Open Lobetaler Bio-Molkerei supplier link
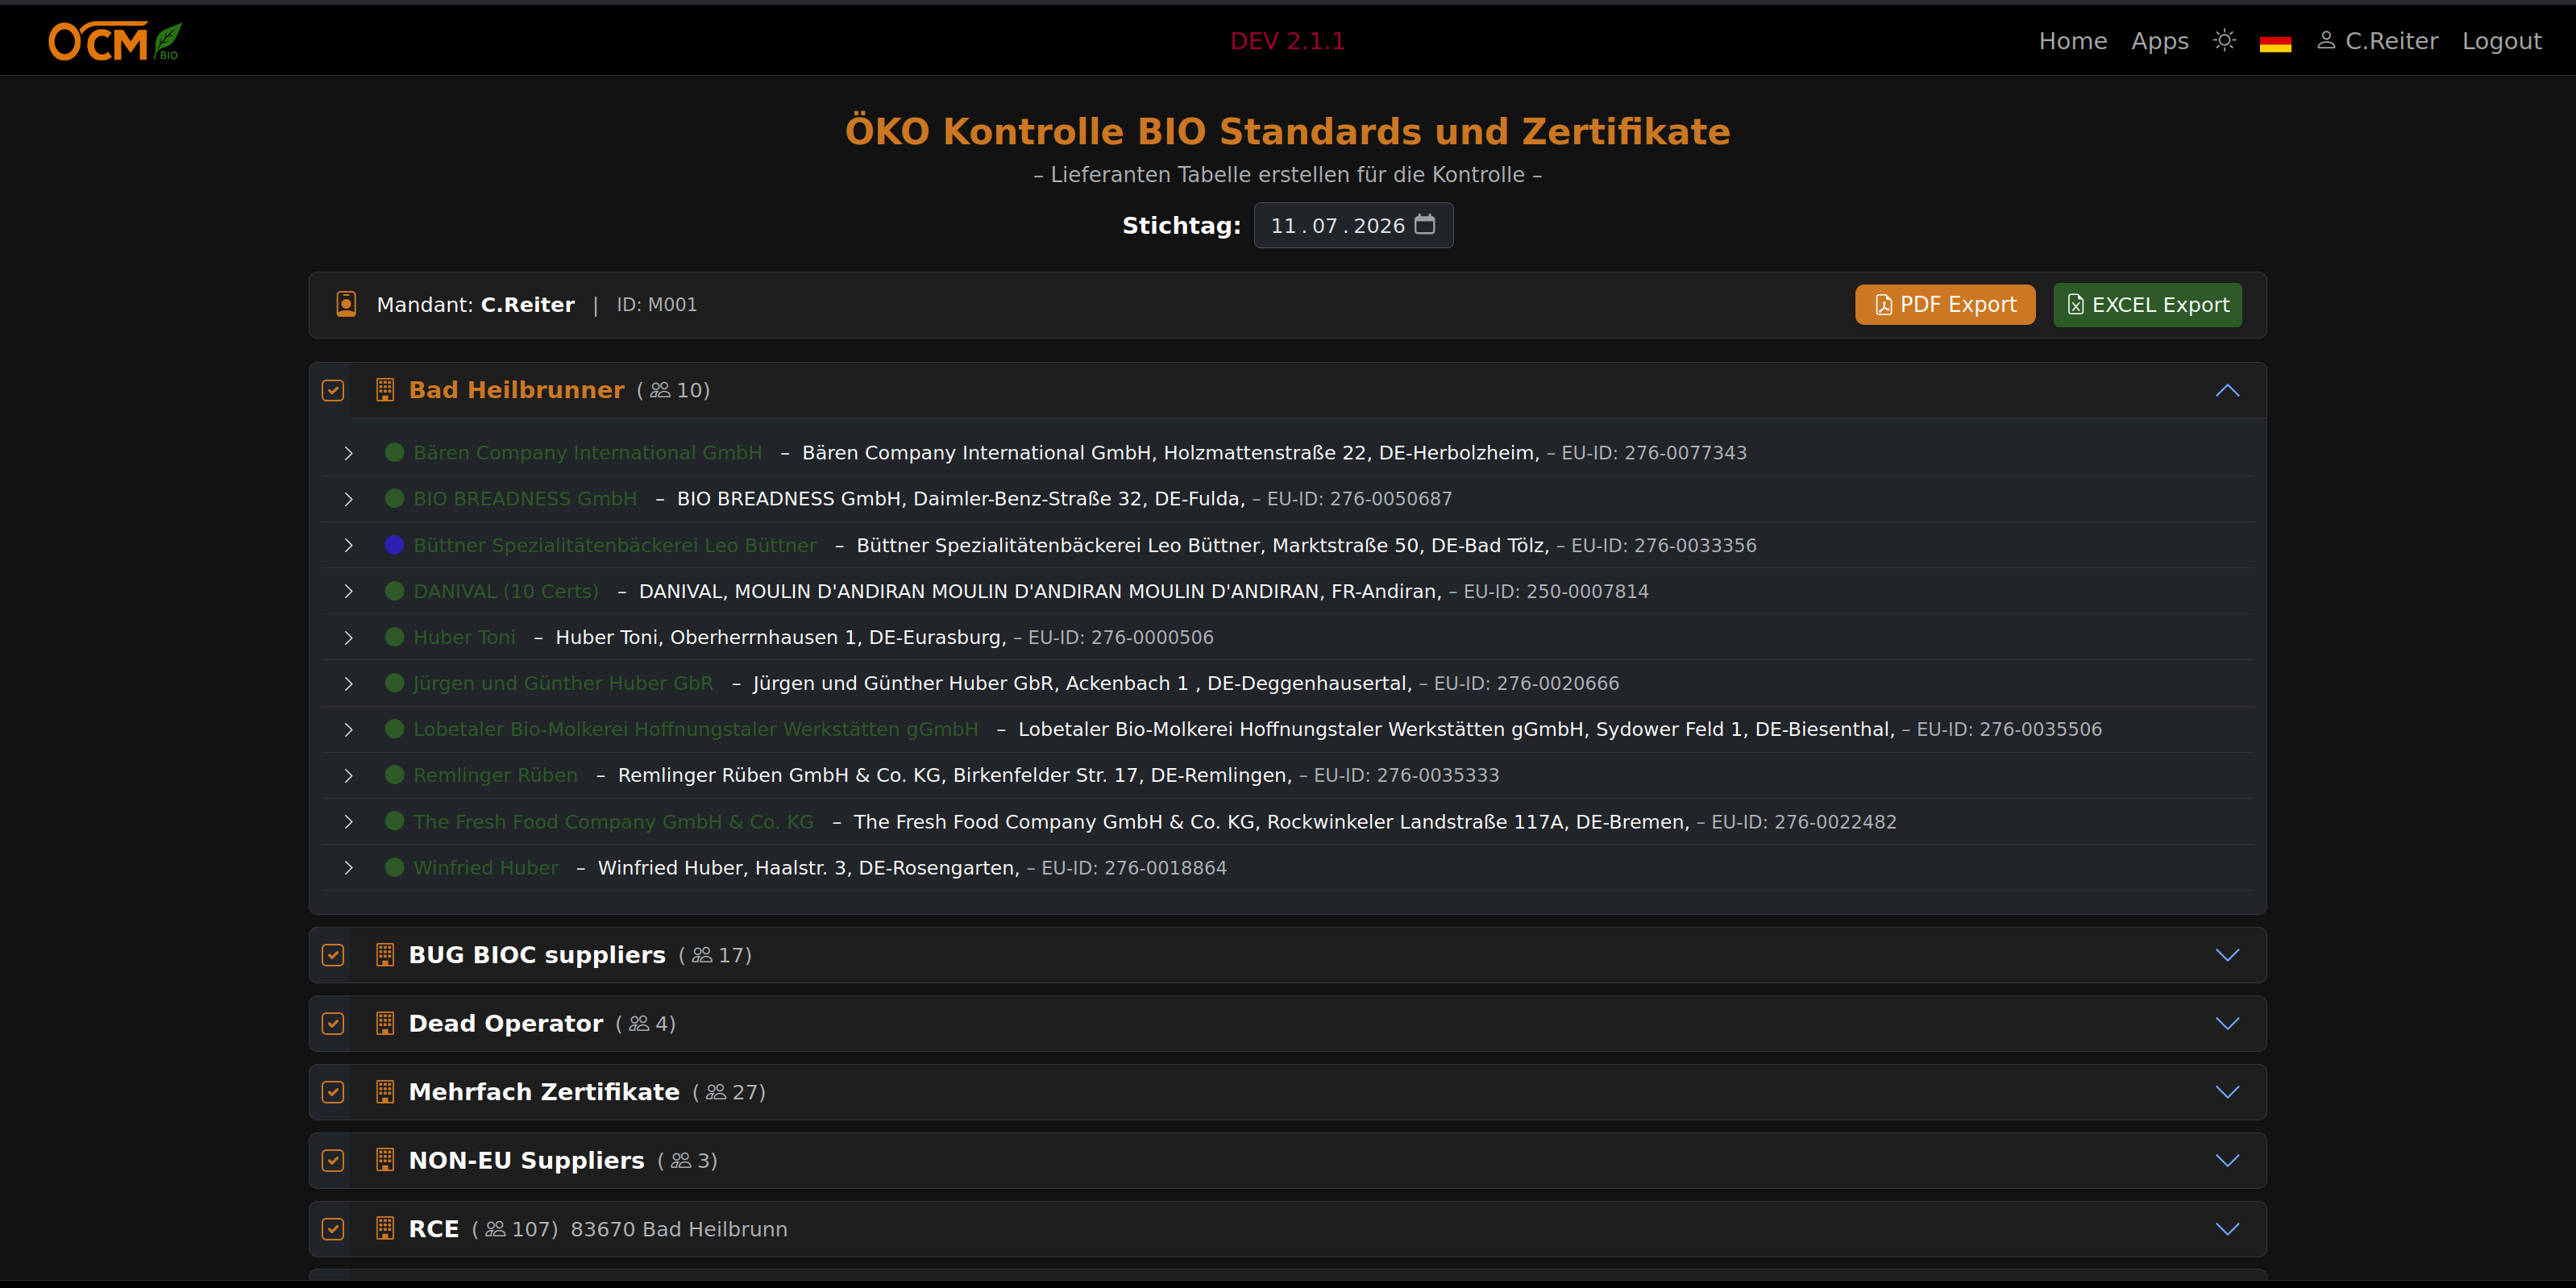The width and height of the screenshot is (2576, 1288). (695, 729)
